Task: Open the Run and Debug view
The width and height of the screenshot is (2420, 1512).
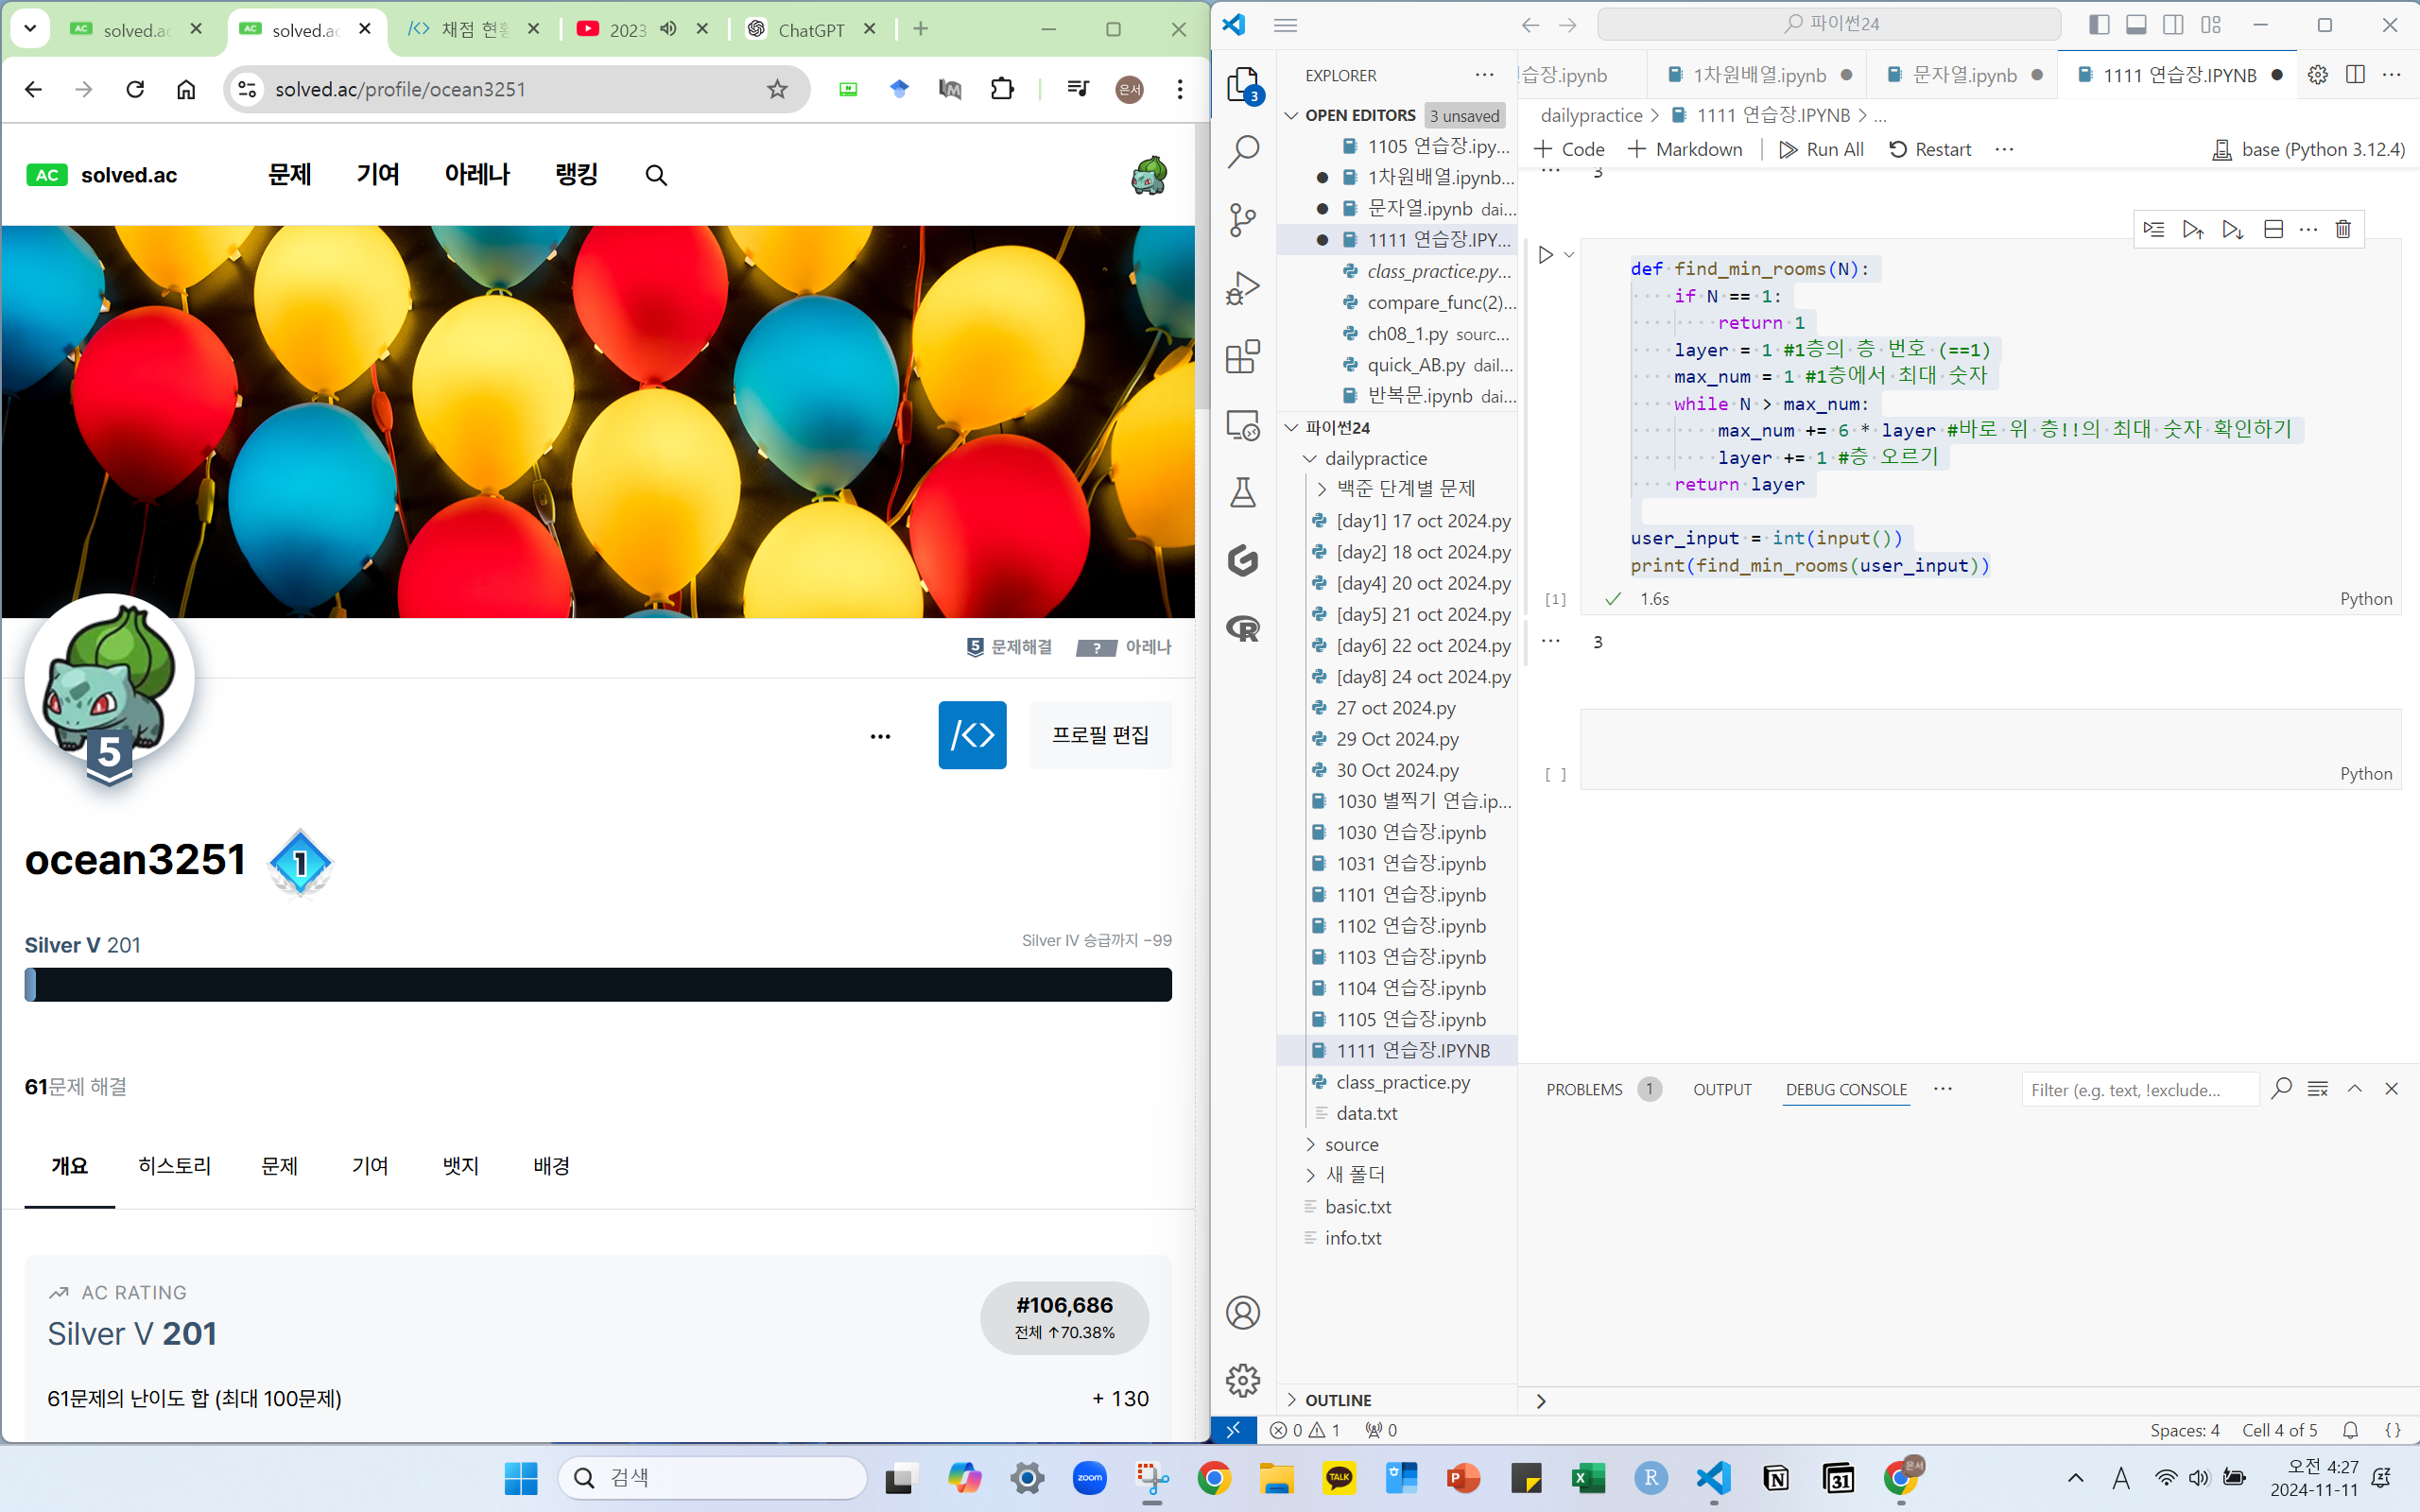Action: click(1243, 288)
